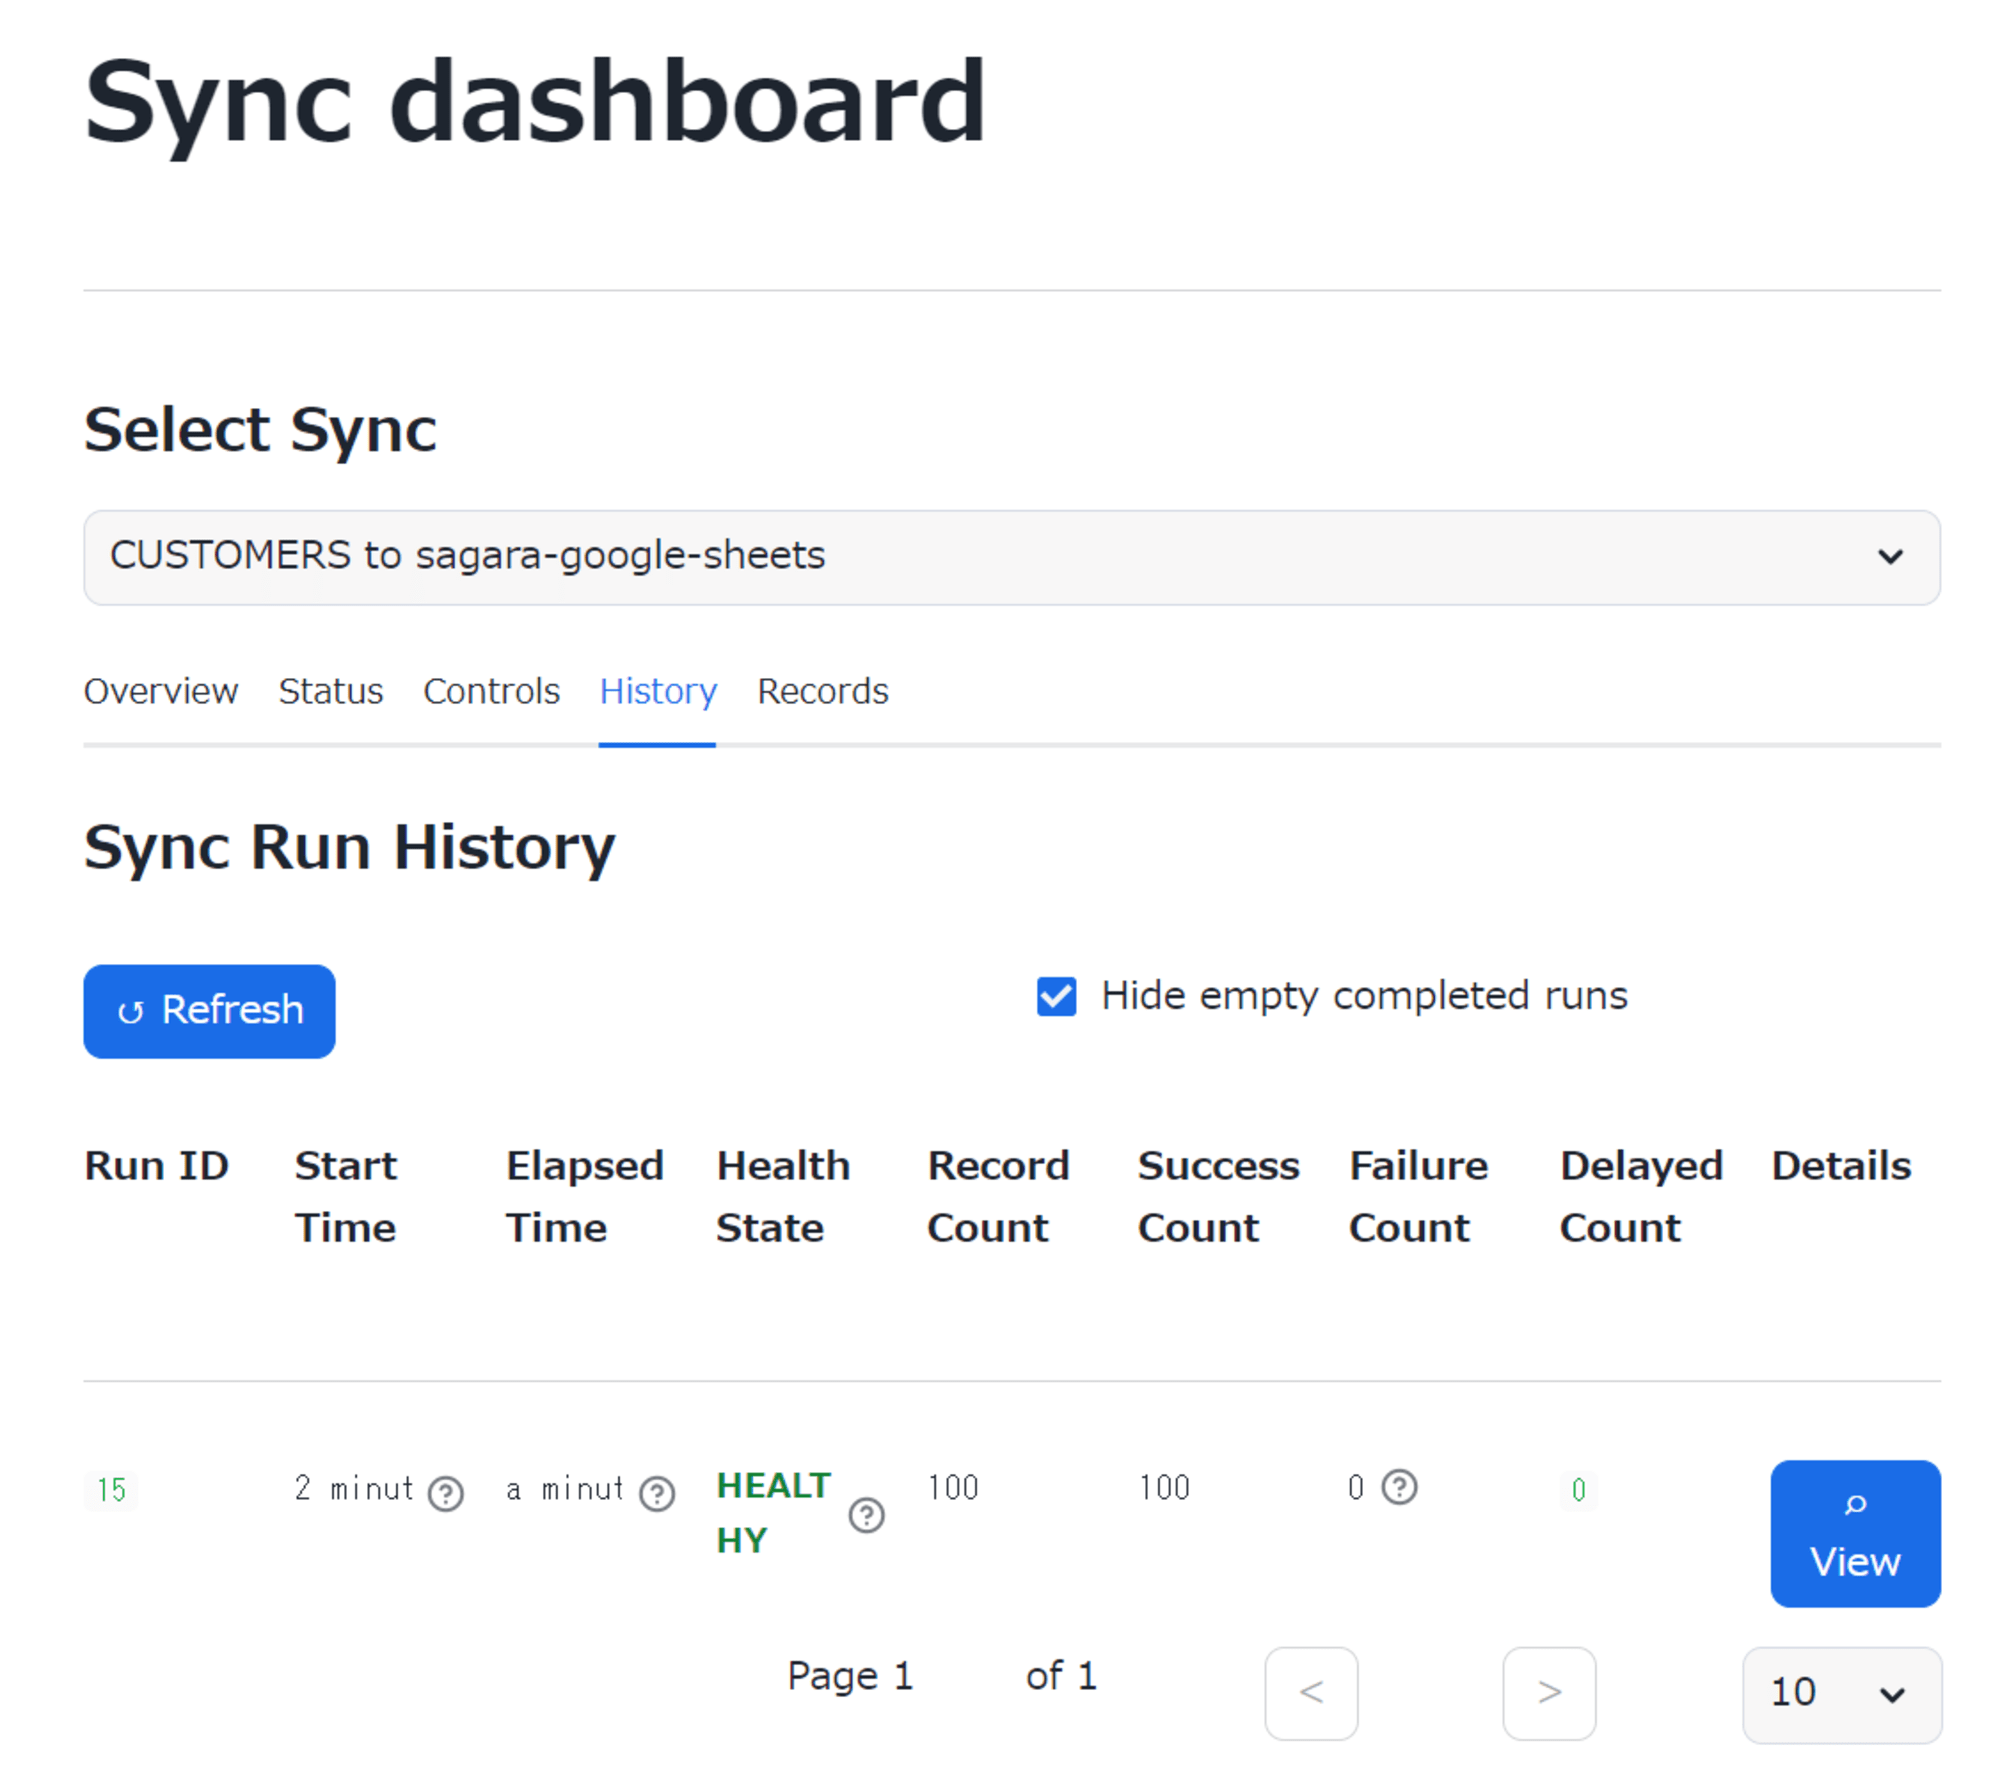Click View button for run 15

pyautogui.click(x=1855, y=1533)
